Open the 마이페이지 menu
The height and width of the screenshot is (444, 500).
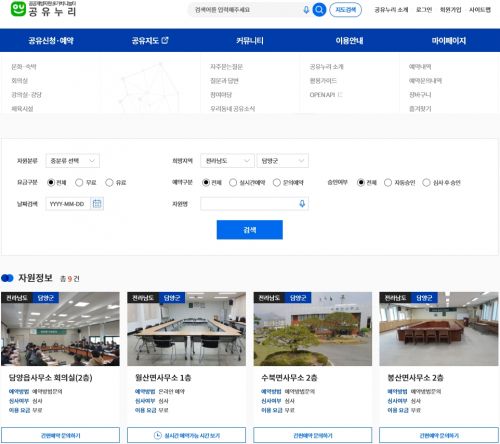[449, 41]
